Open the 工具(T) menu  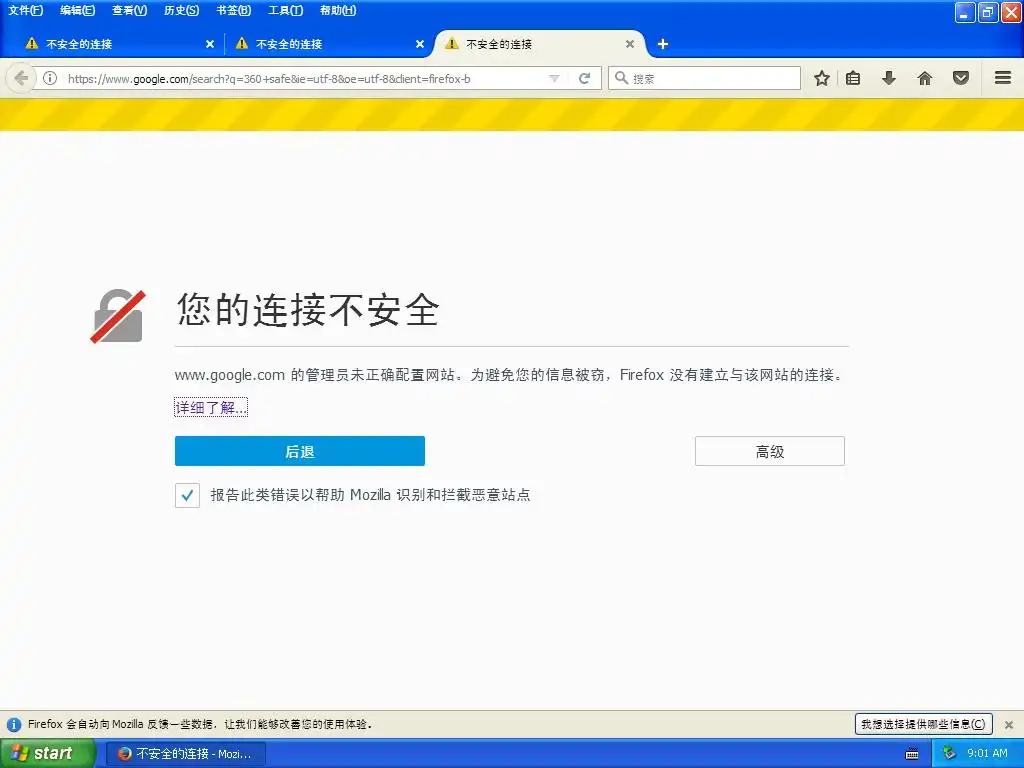285,10
